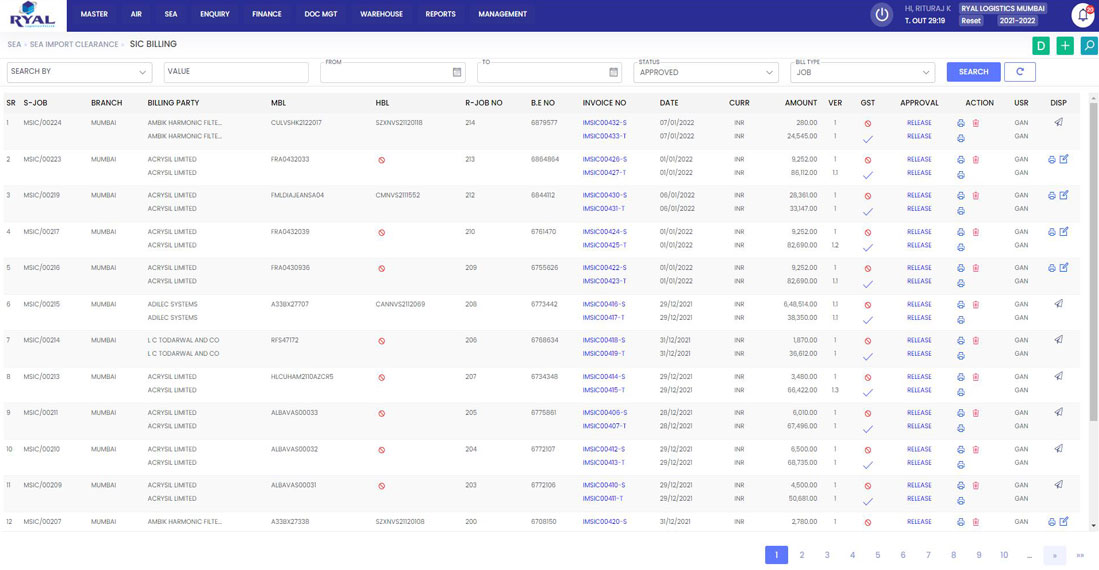Open the BILL TYPE dropdown showing JOB
The image size is (1099, 570).
(x=863, y=72)
